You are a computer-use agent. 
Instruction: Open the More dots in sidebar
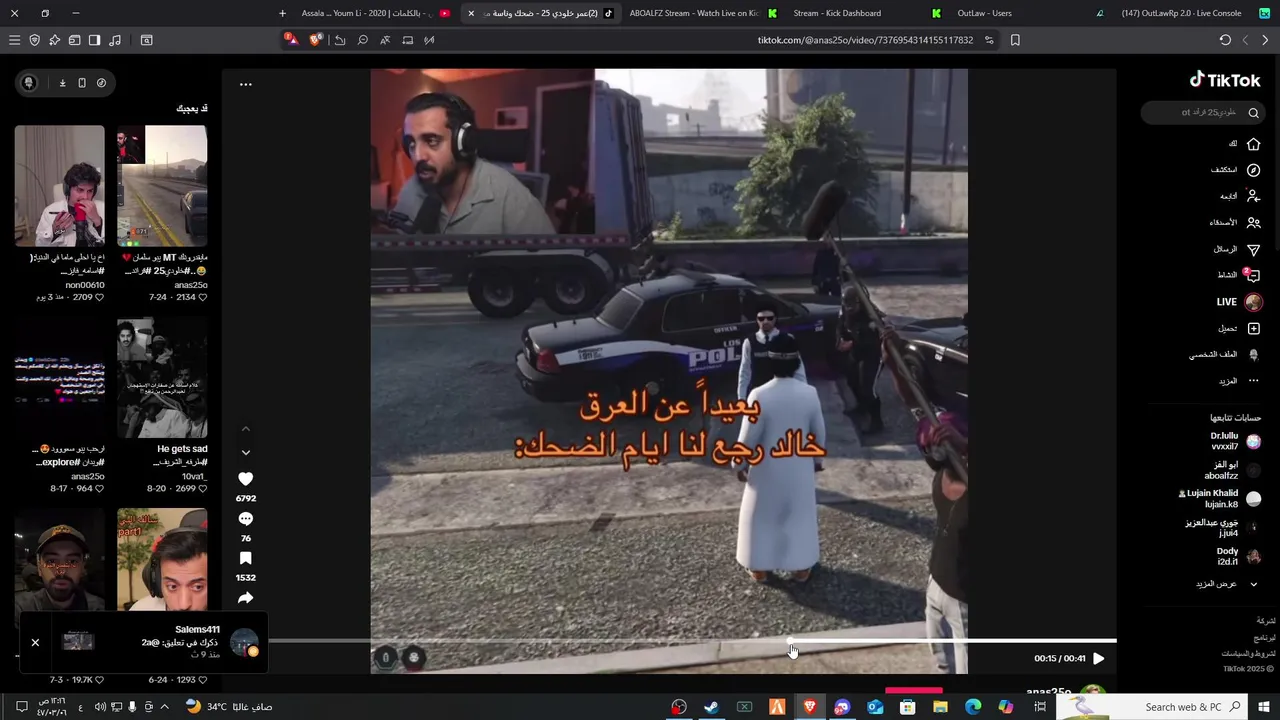point(1253,381)
